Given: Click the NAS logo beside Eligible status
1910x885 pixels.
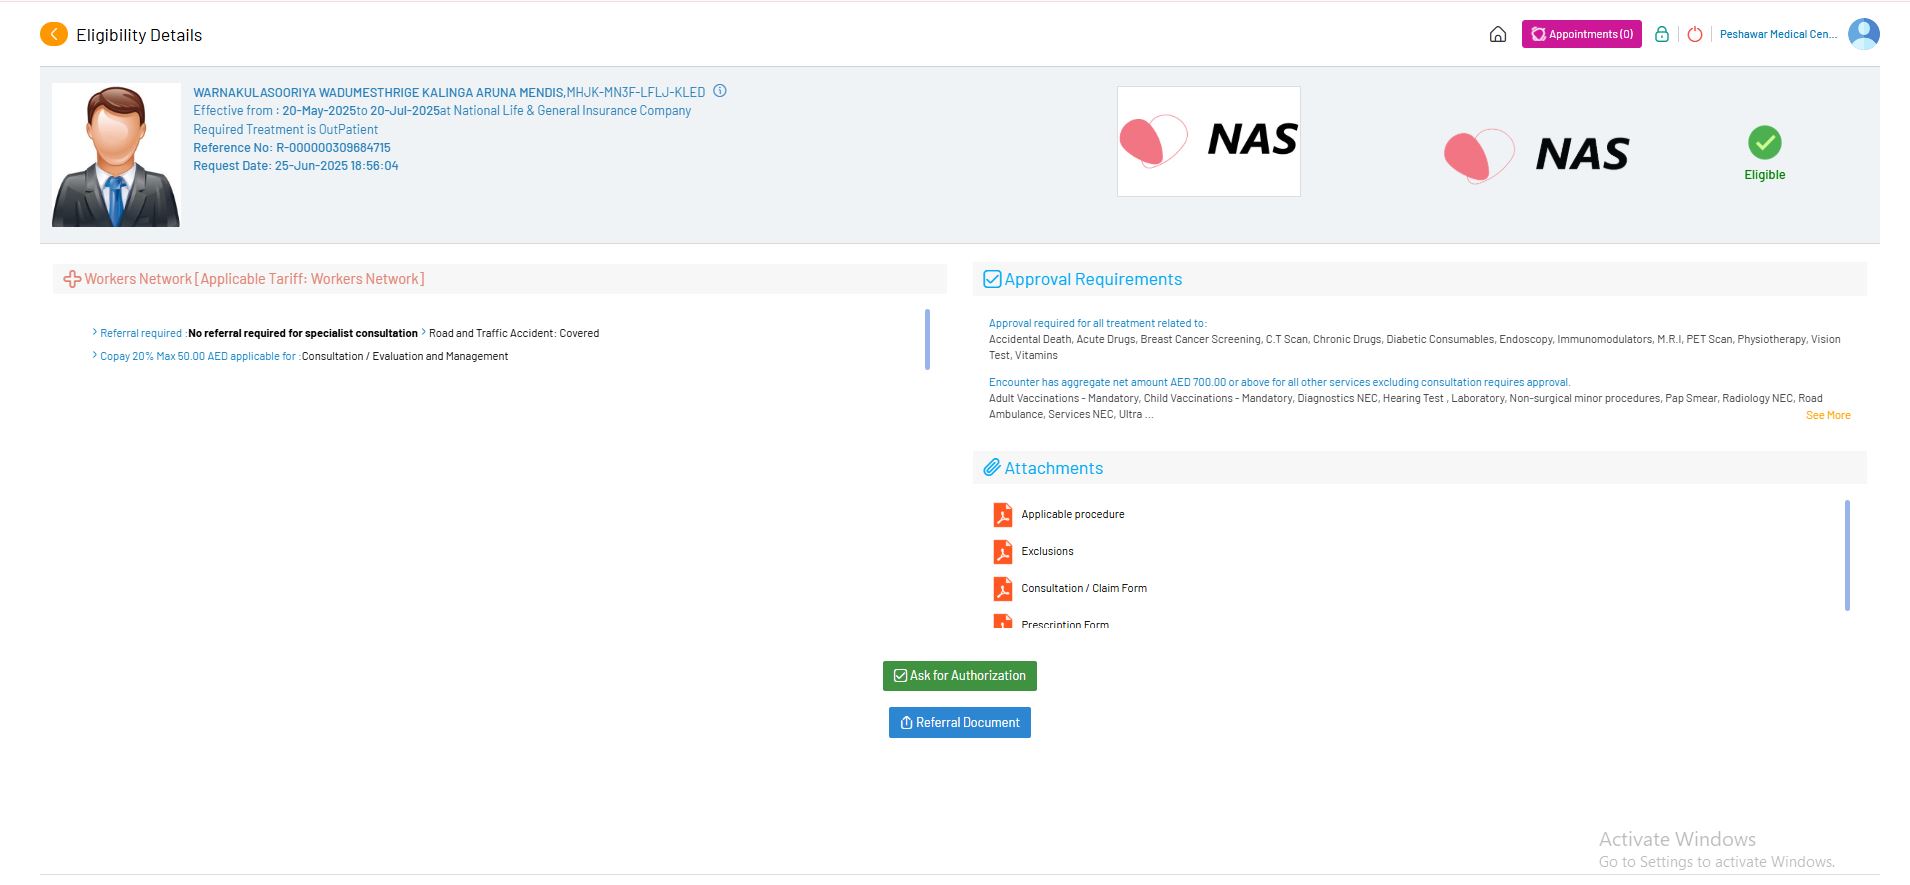Looking at the screenshot, I should click(x=1537, y=155).
